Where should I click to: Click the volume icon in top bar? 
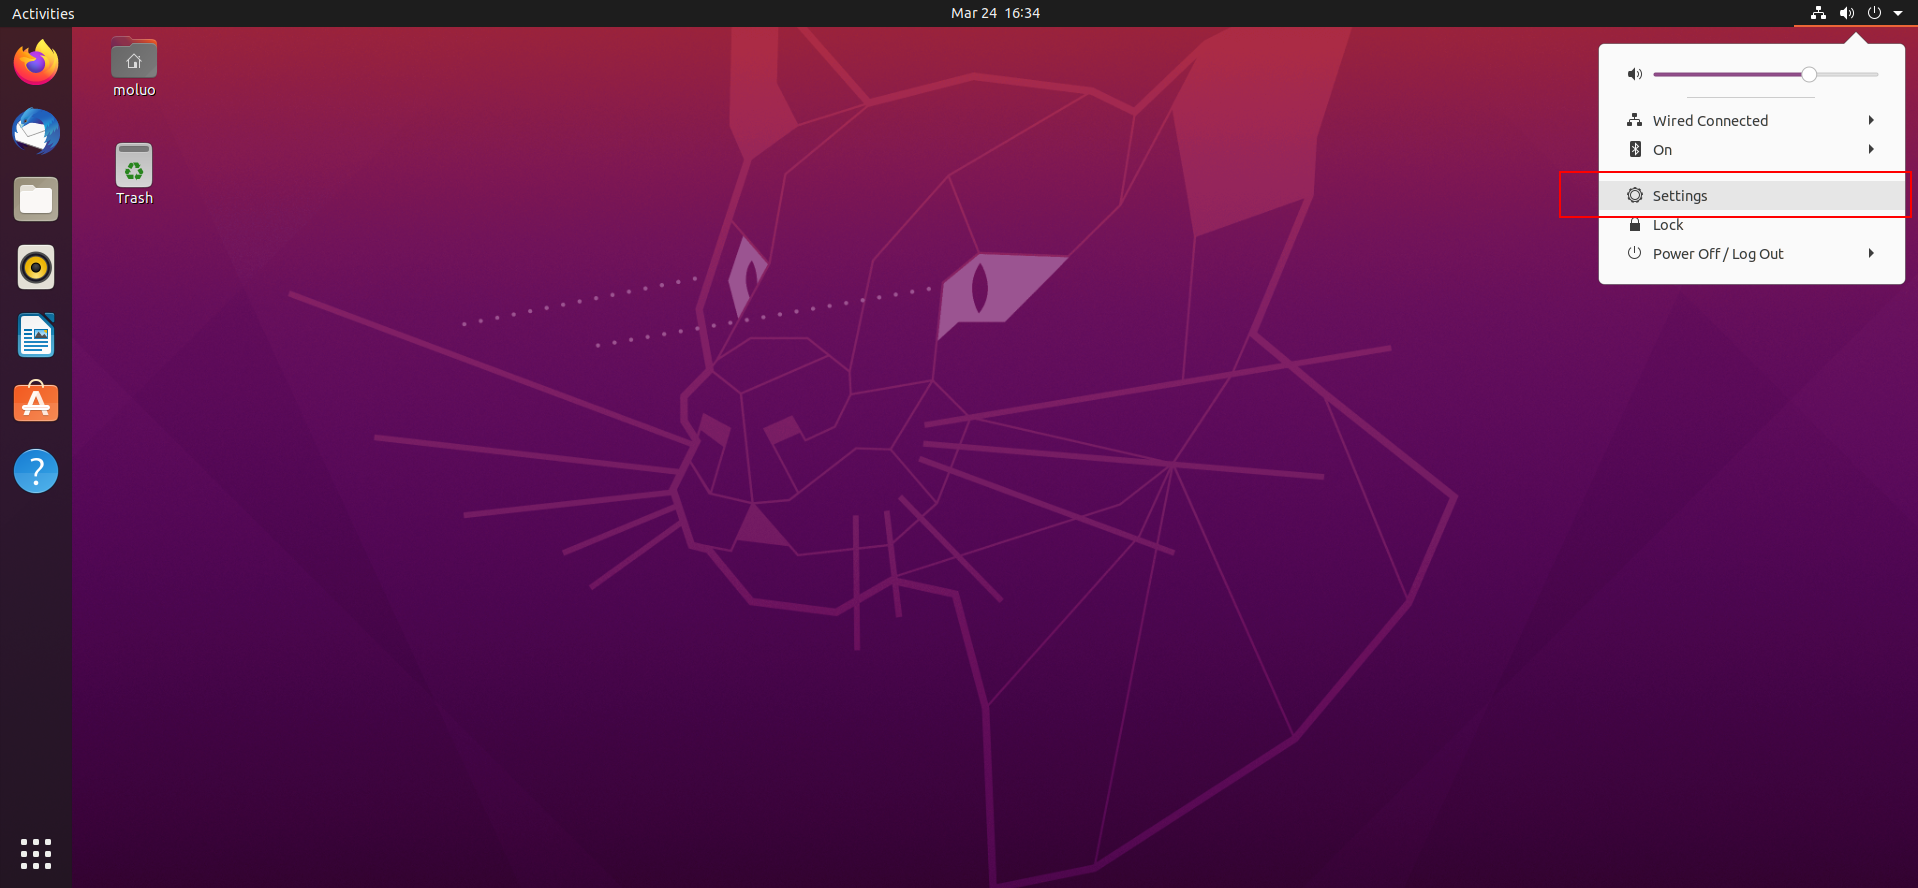point(1847,13)
